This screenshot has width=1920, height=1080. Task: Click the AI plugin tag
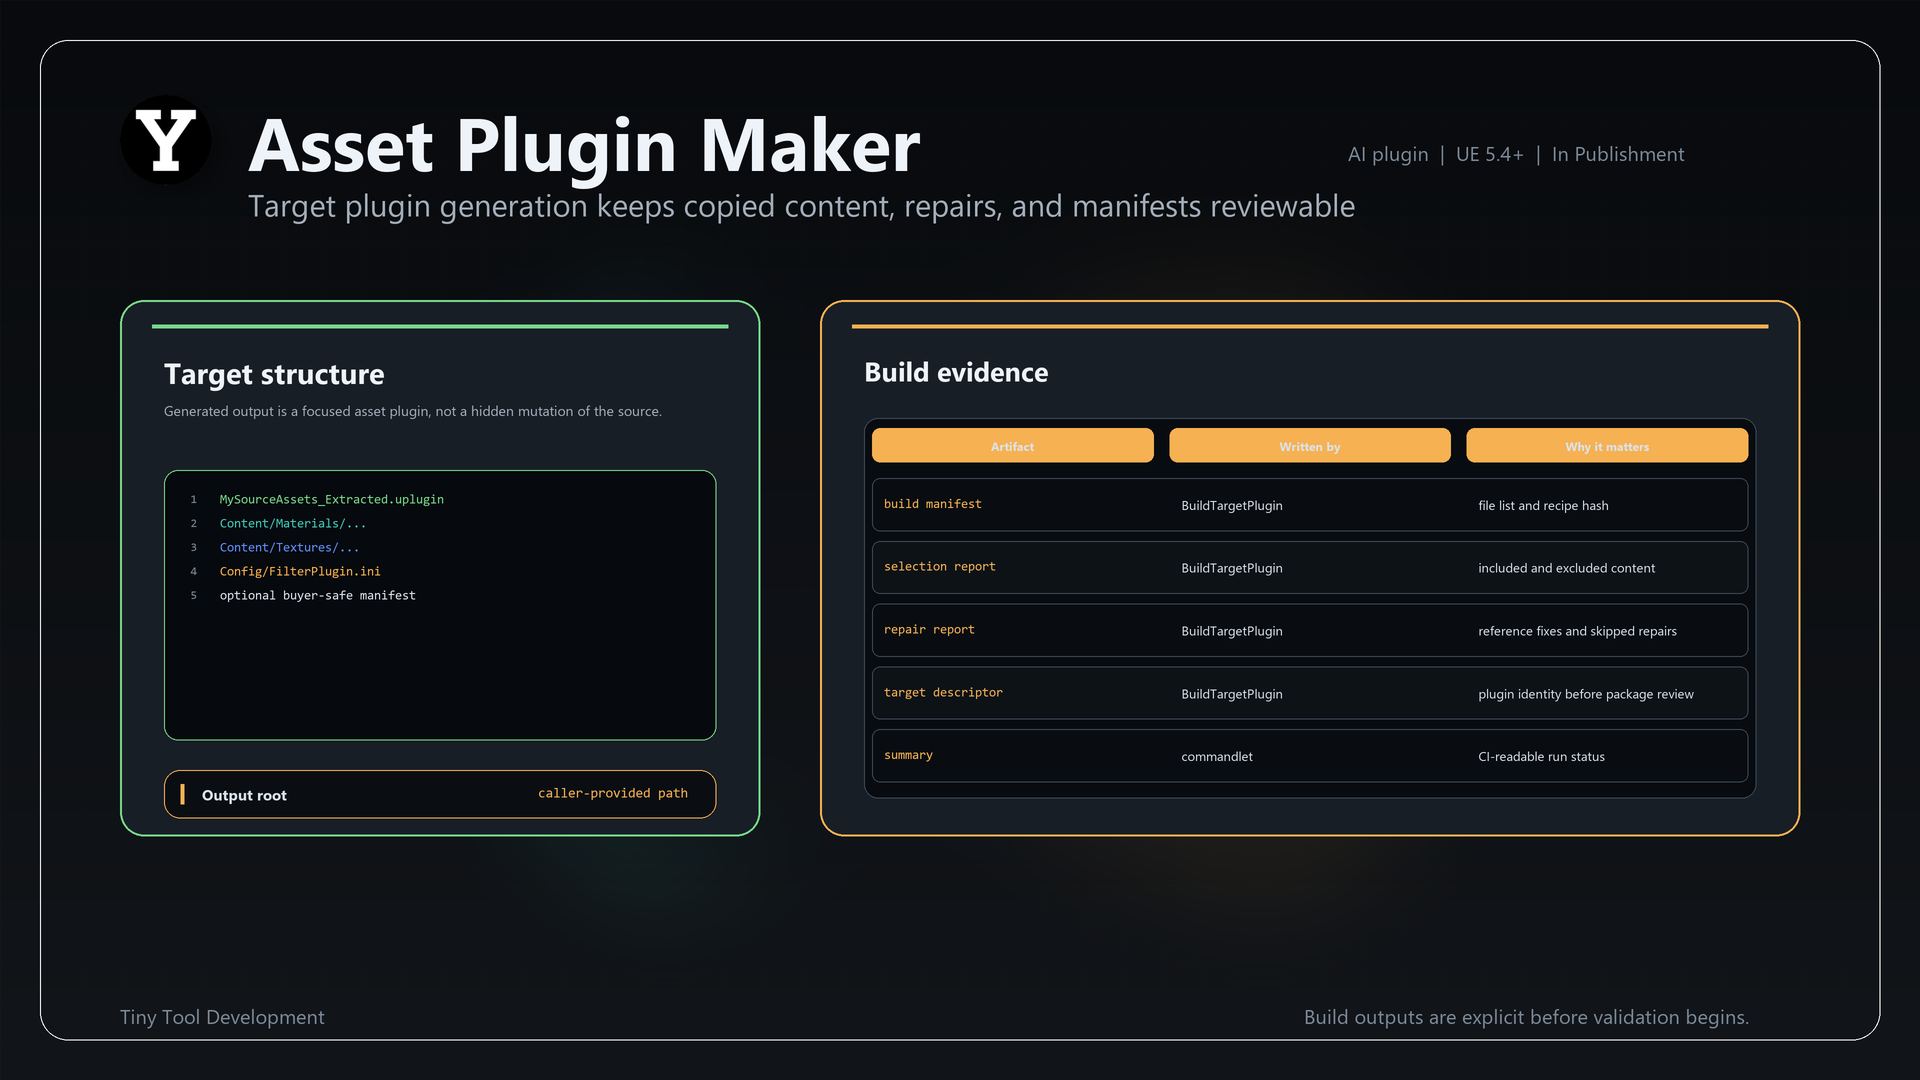1388,154
